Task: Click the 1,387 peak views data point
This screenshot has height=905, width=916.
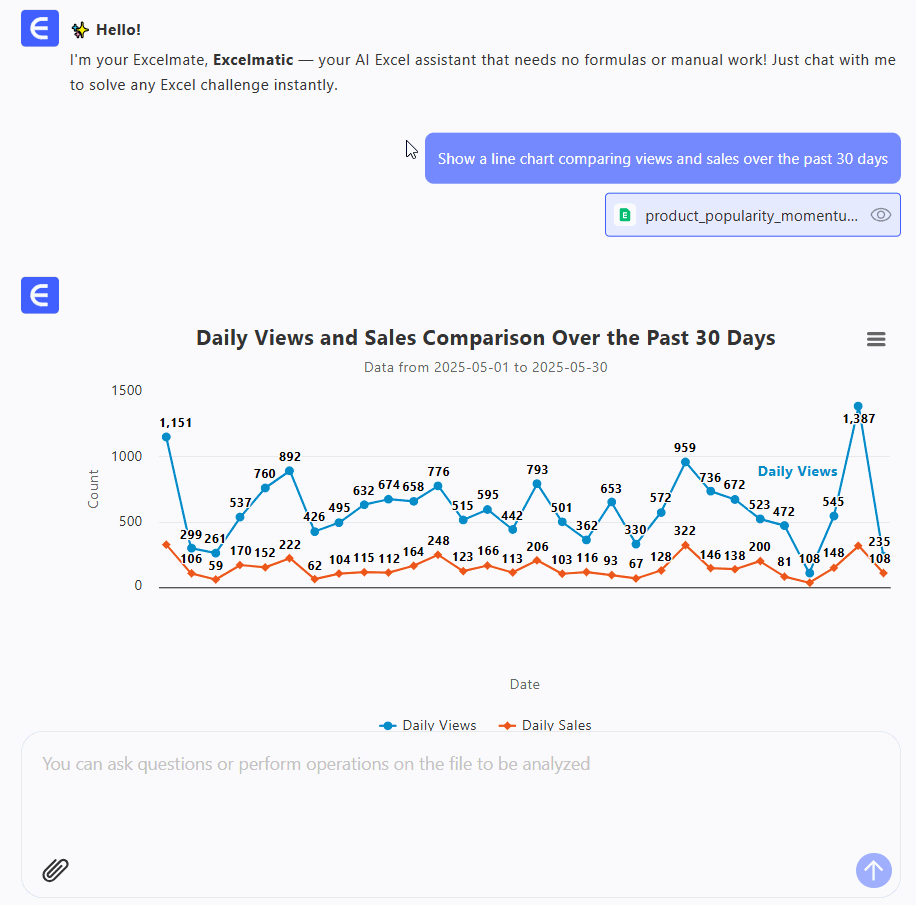Action: pyautogui.click(x=858, y=407)
